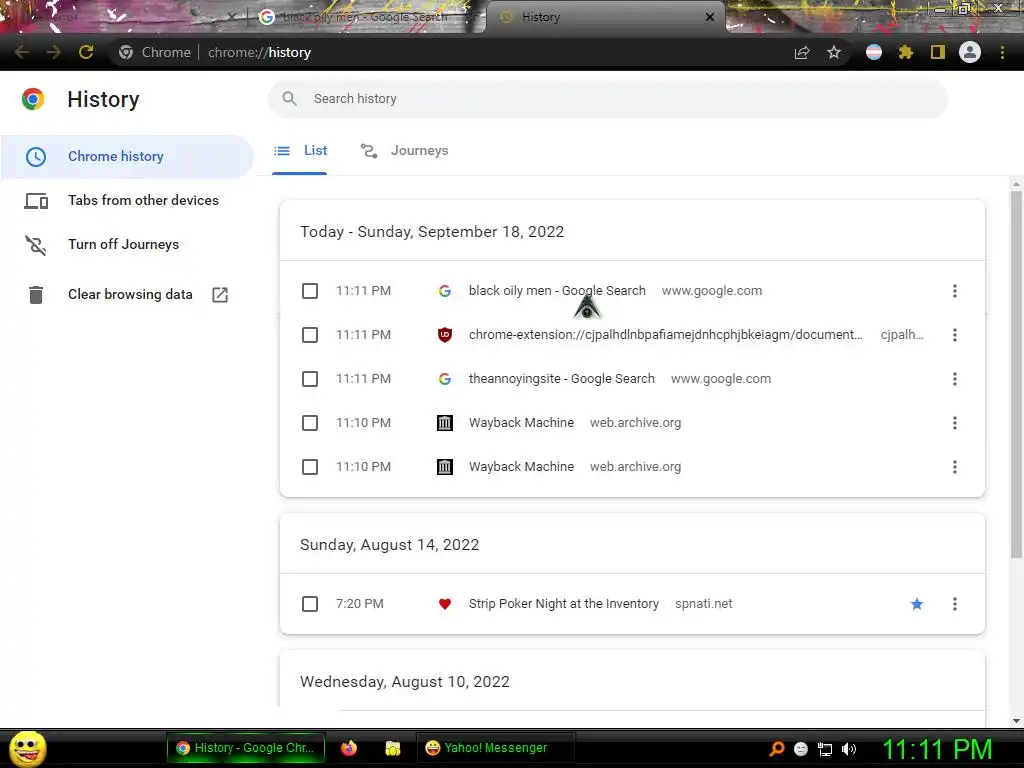Click the striped extension icon in toolbar
The image size is (1024, 768).
874,52
